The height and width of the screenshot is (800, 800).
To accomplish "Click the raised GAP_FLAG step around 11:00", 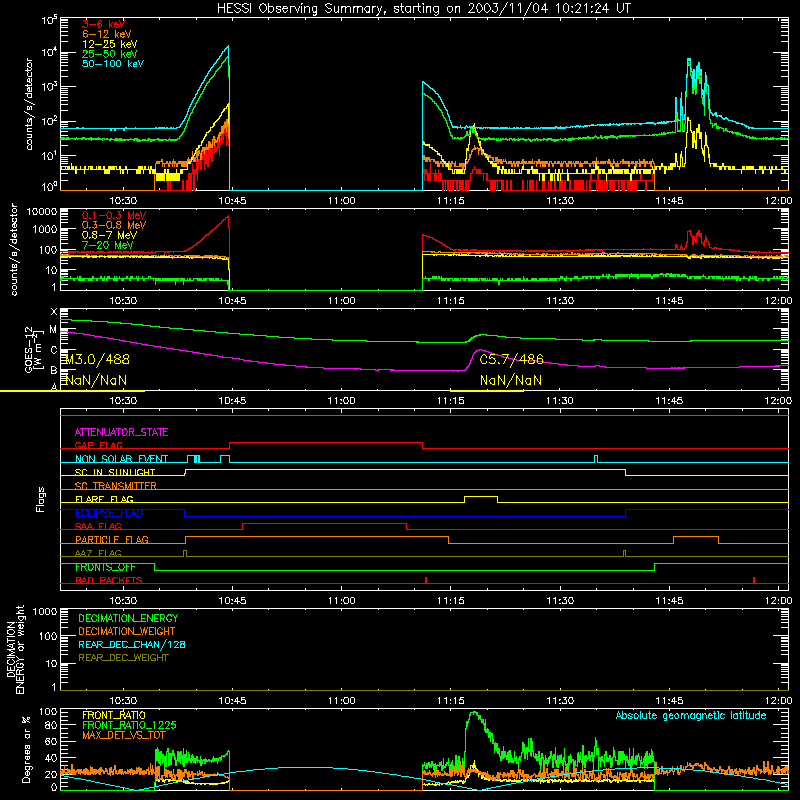I will (326, 442).
